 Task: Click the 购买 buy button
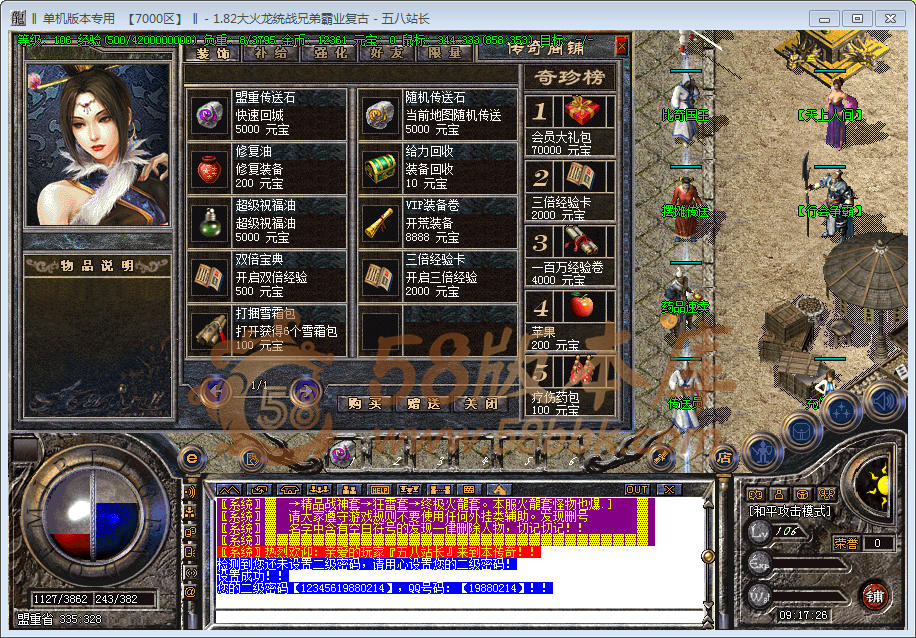[x=364, y=403]
